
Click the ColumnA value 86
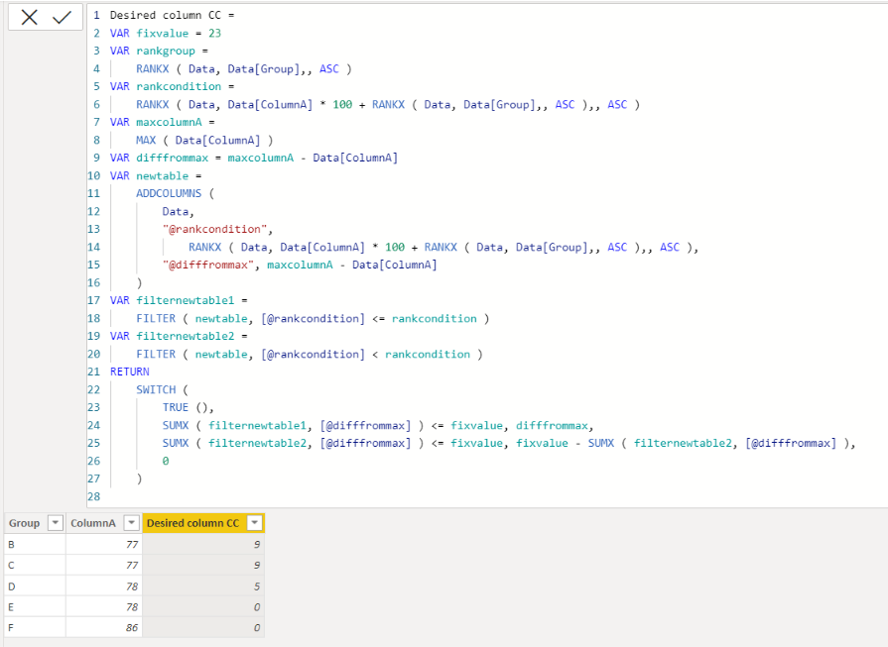click(x=104, y=628)
